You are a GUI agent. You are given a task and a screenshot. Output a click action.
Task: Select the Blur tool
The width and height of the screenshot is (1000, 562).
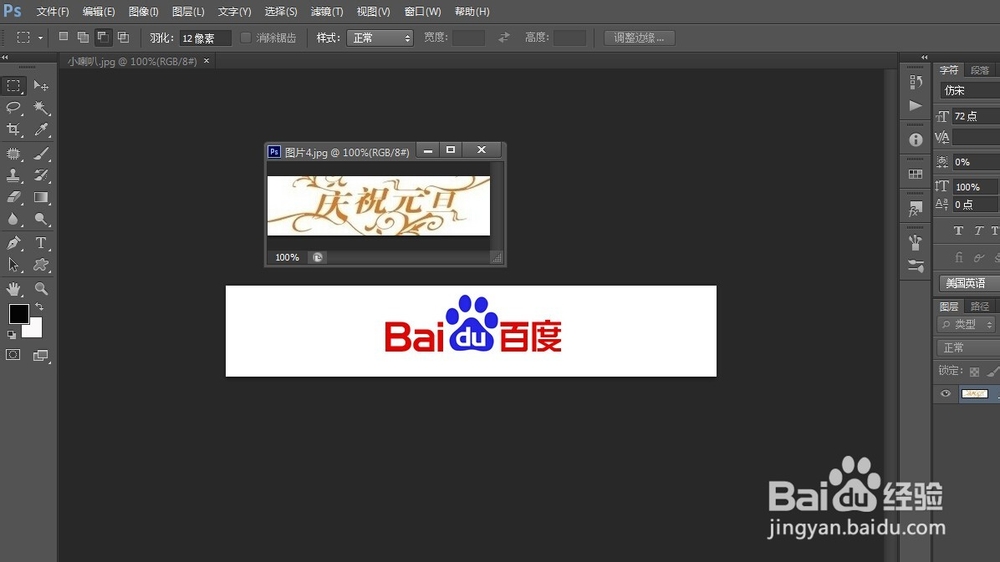pyautogui.click(x=13, y=219)
